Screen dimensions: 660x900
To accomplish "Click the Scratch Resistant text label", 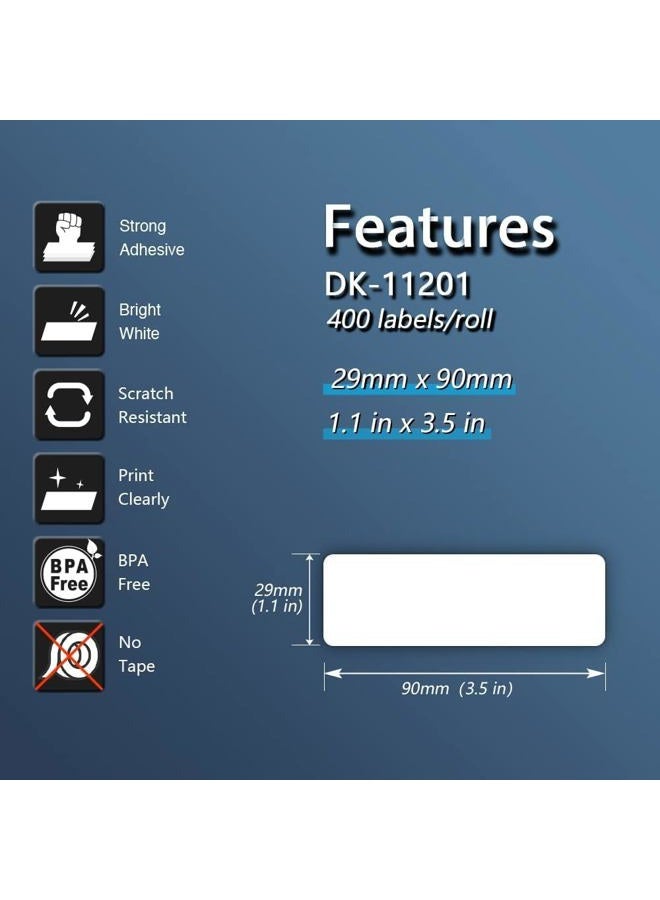I will pos(152,405).
